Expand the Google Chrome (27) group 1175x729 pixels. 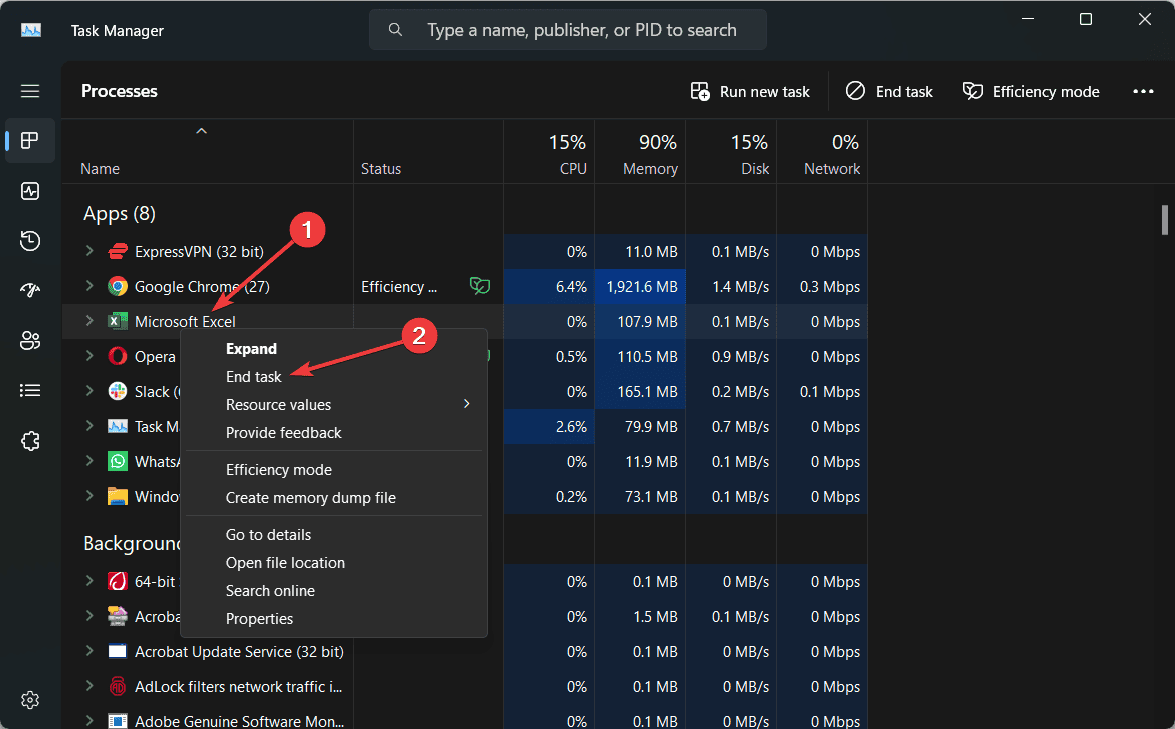(89, 285)
